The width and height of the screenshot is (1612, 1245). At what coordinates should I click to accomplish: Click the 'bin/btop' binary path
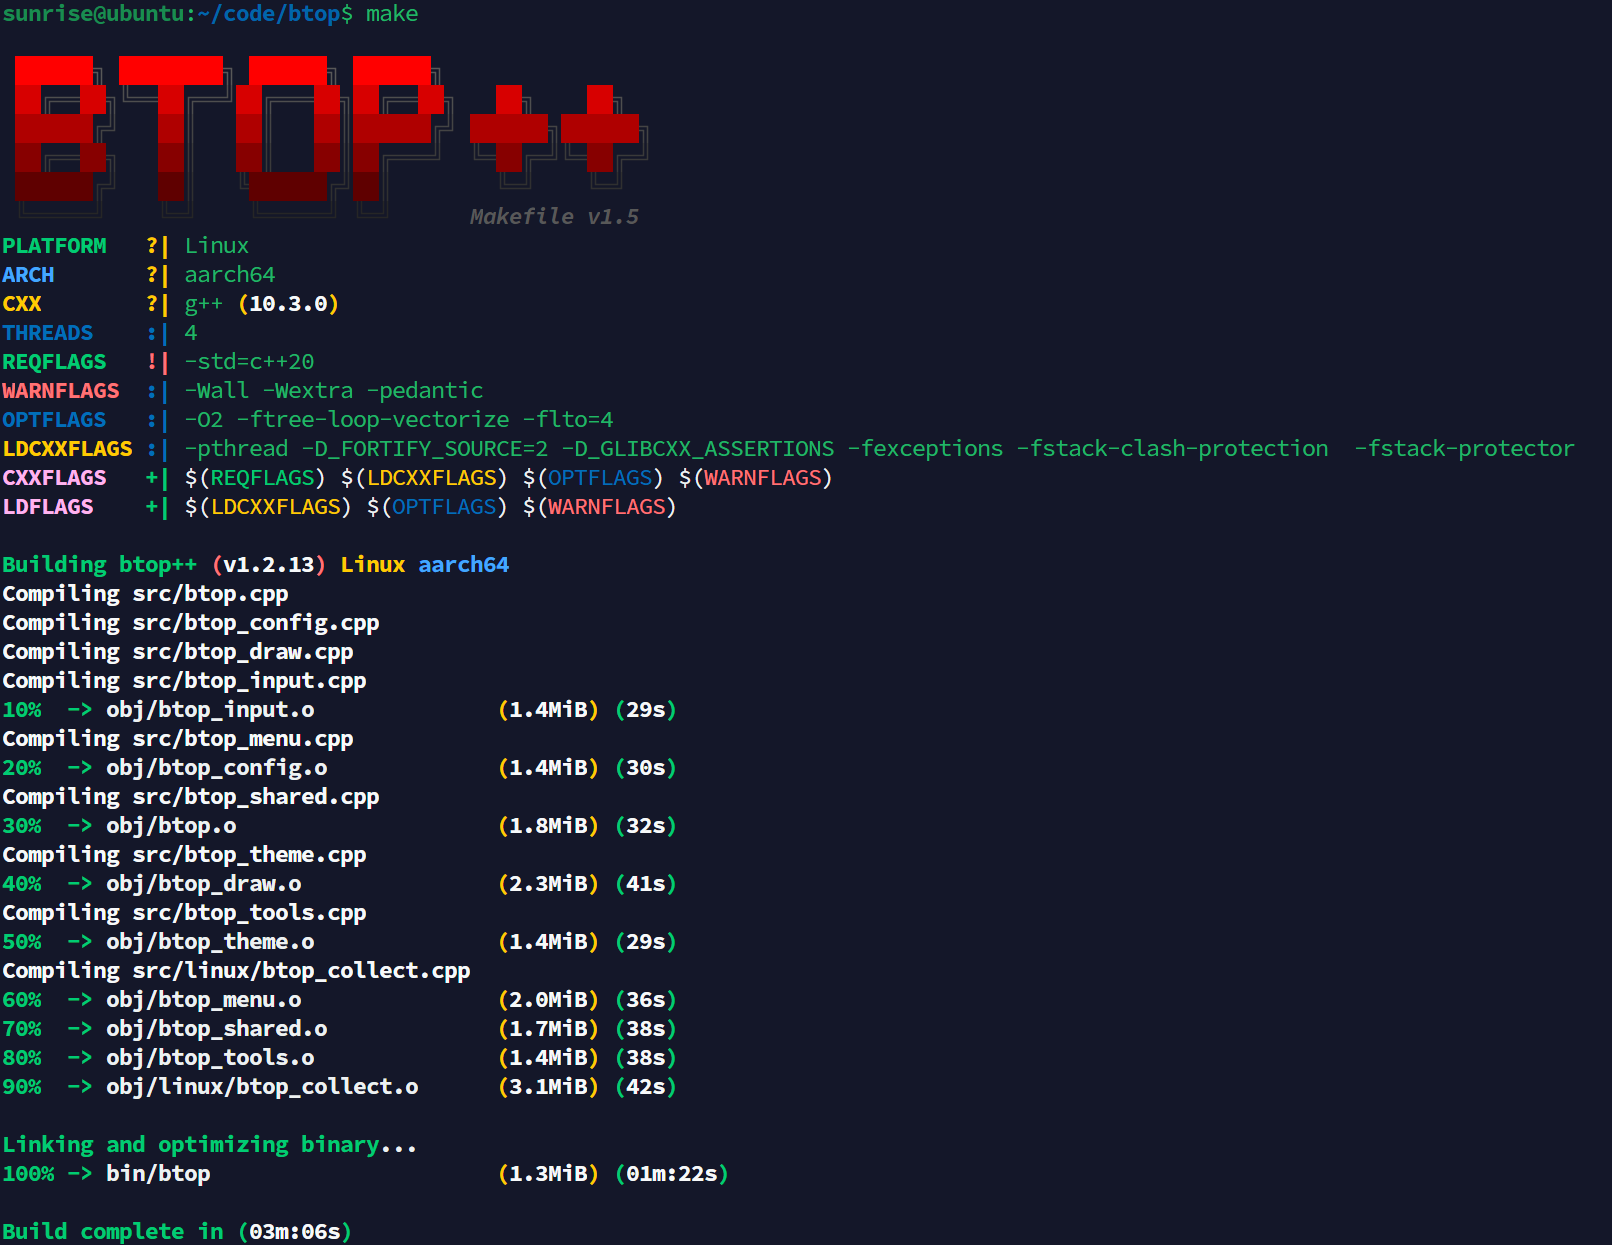(x=158, y=1174)
